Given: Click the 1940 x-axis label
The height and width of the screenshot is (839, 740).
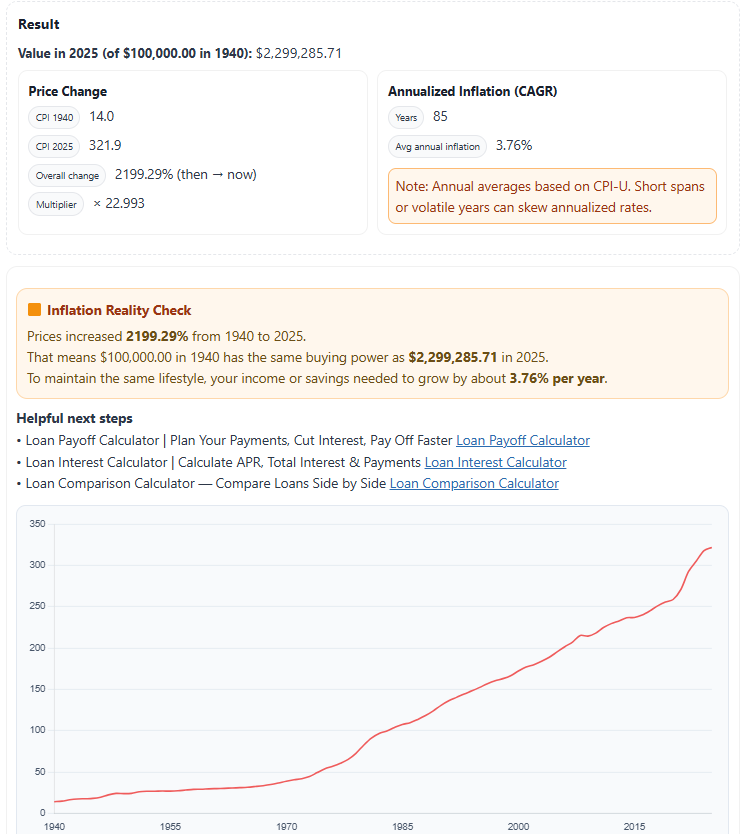Looking at the screenshot, I should 55,827.
